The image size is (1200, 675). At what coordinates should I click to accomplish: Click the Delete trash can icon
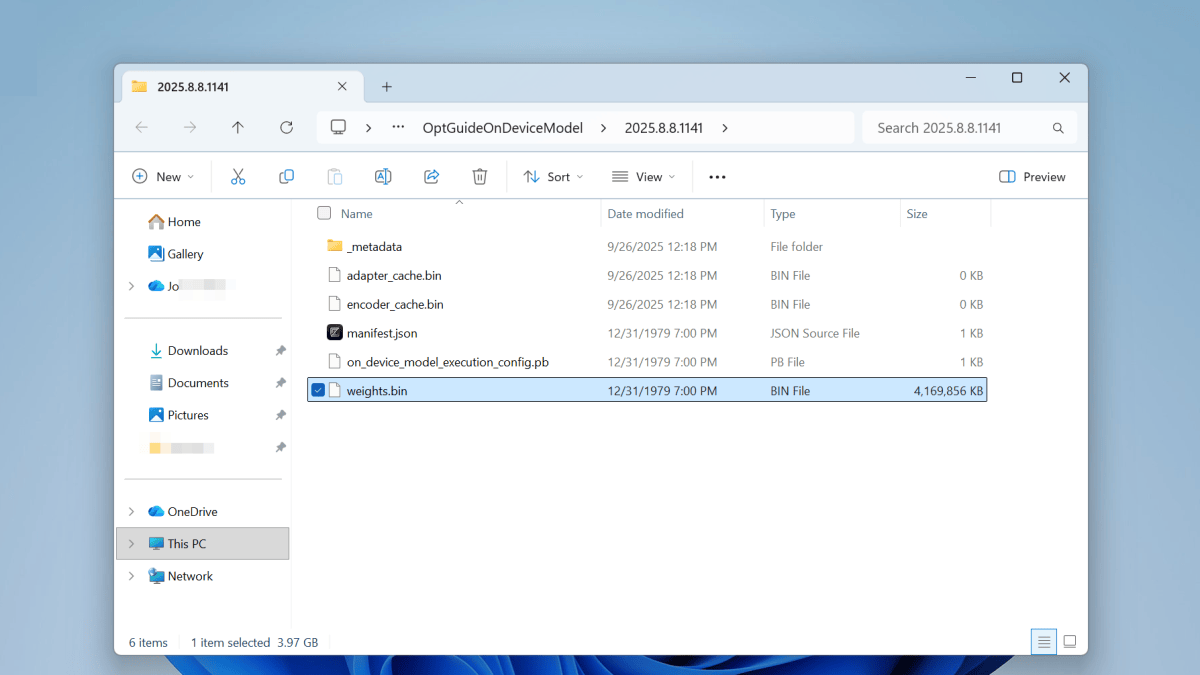tap(480, 177)
